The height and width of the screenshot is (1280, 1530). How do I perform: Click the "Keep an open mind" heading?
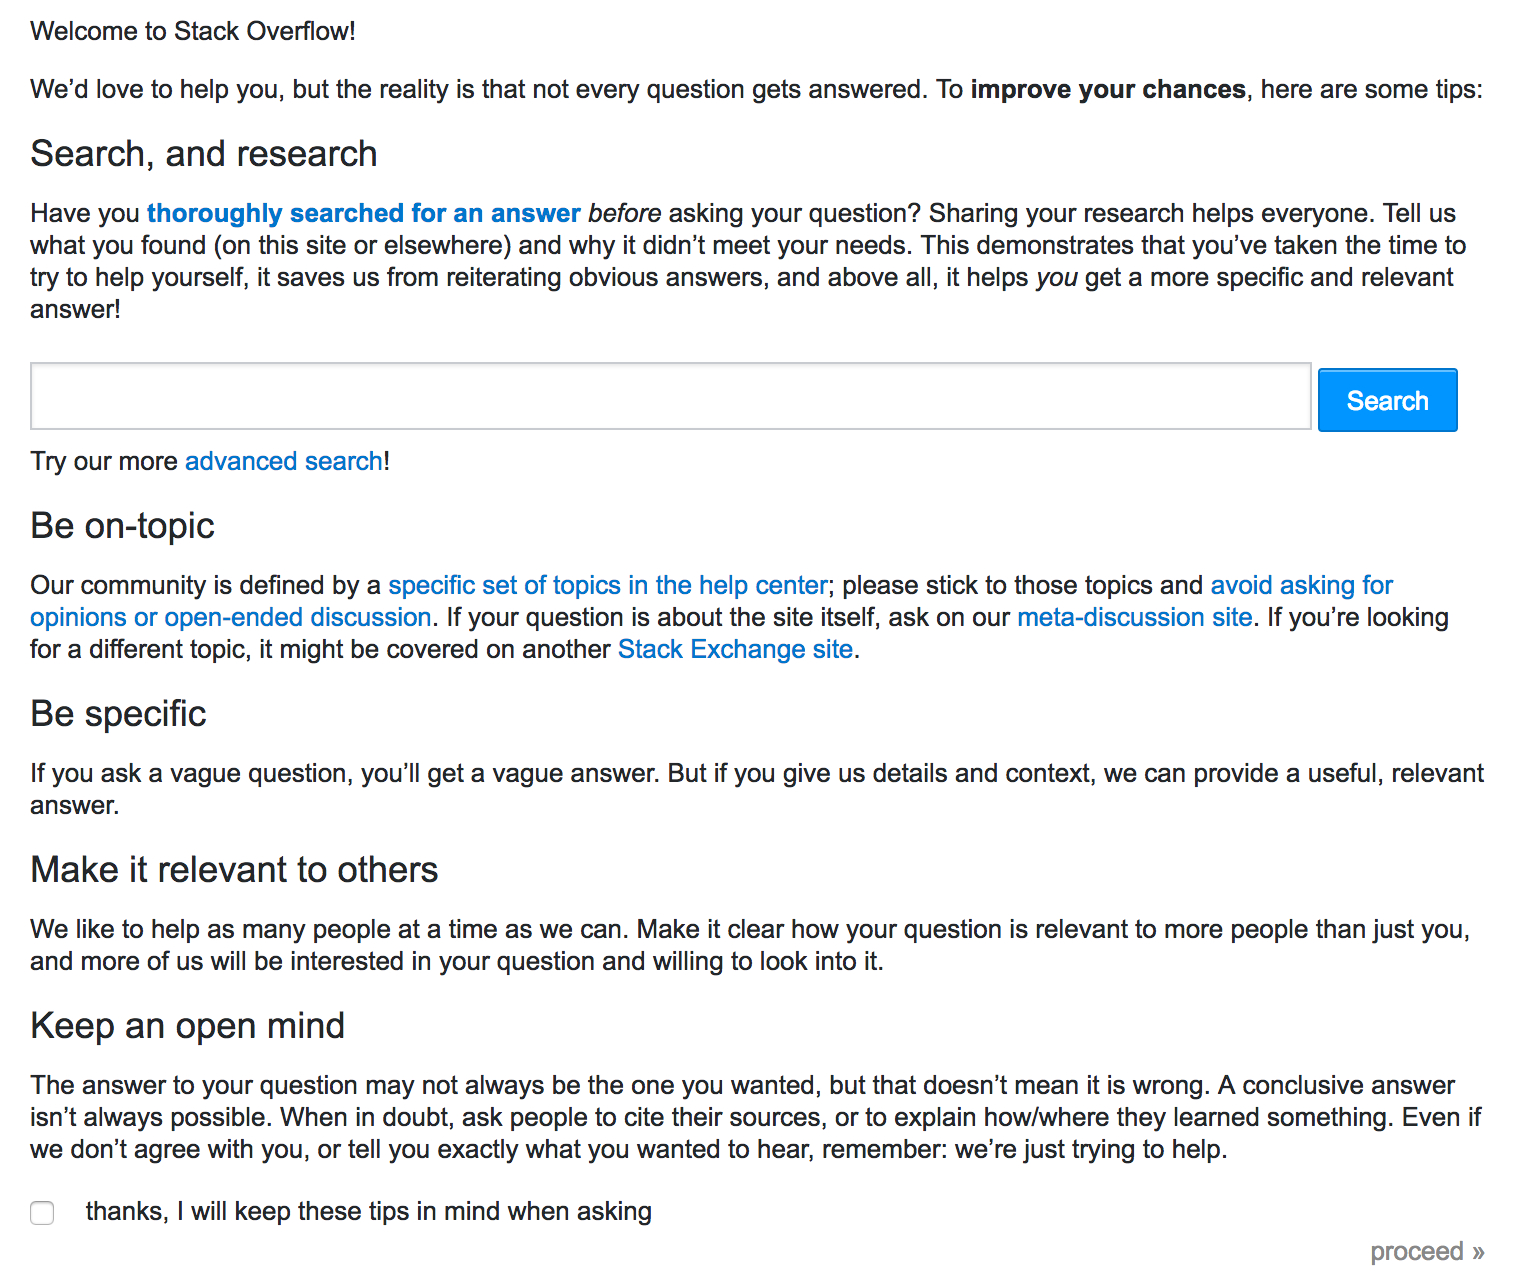[188, 1026]
